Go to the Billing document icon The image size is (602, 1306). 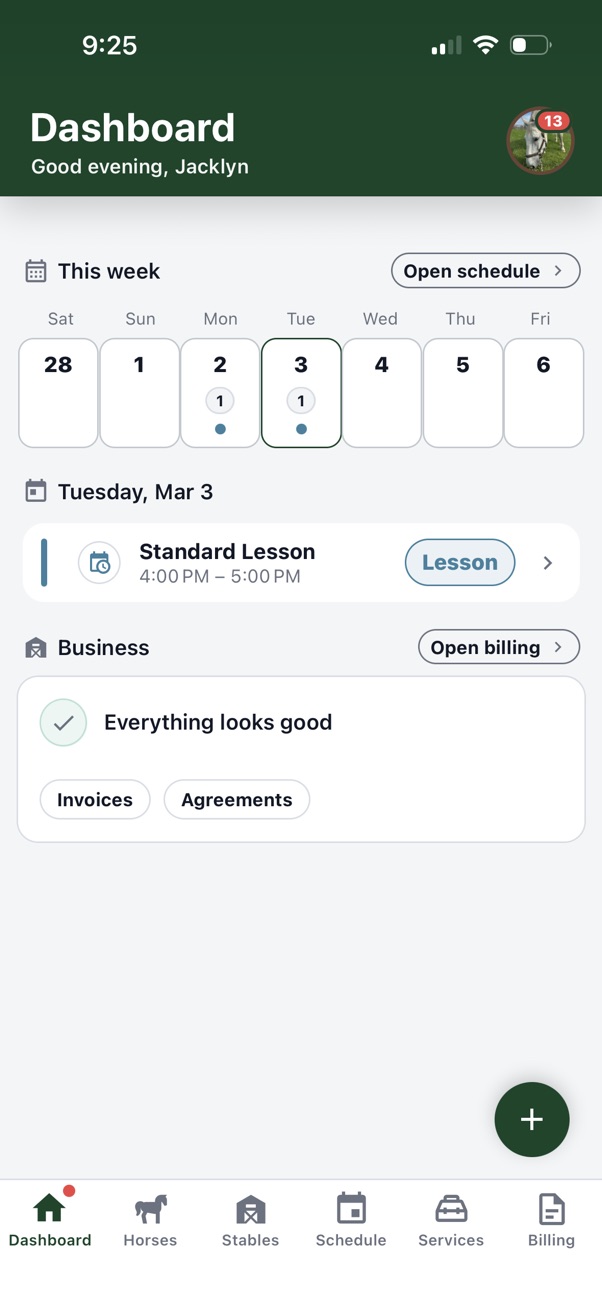551,1210
